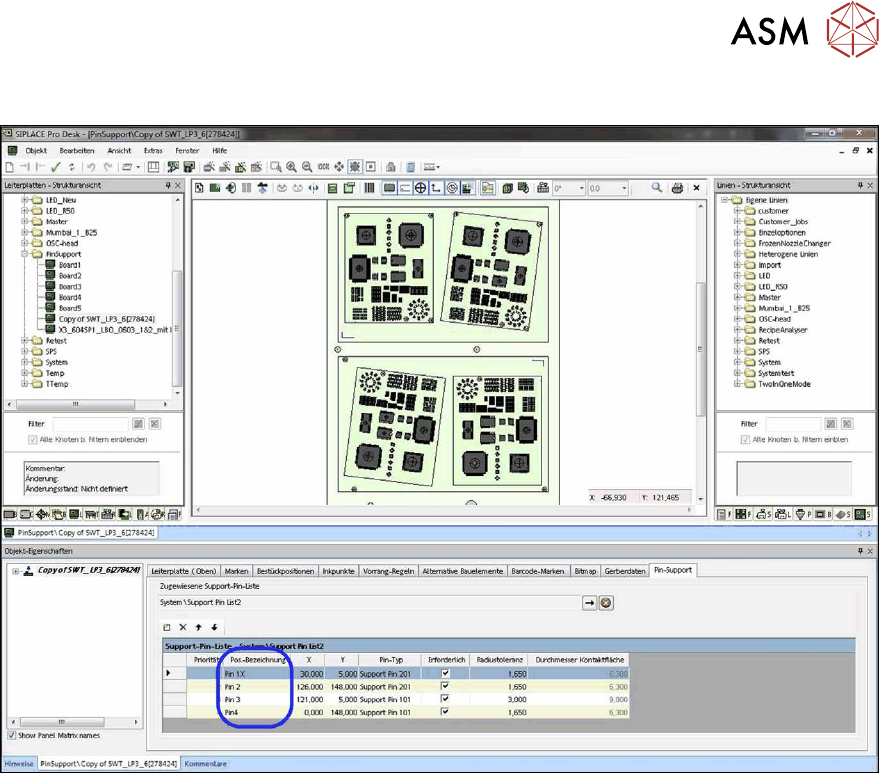Image resolution: width=879 pixels, height=773 pixels.
Task: Toggle Erforderlich checkbox for Pin 3
Action: (445, 699)
